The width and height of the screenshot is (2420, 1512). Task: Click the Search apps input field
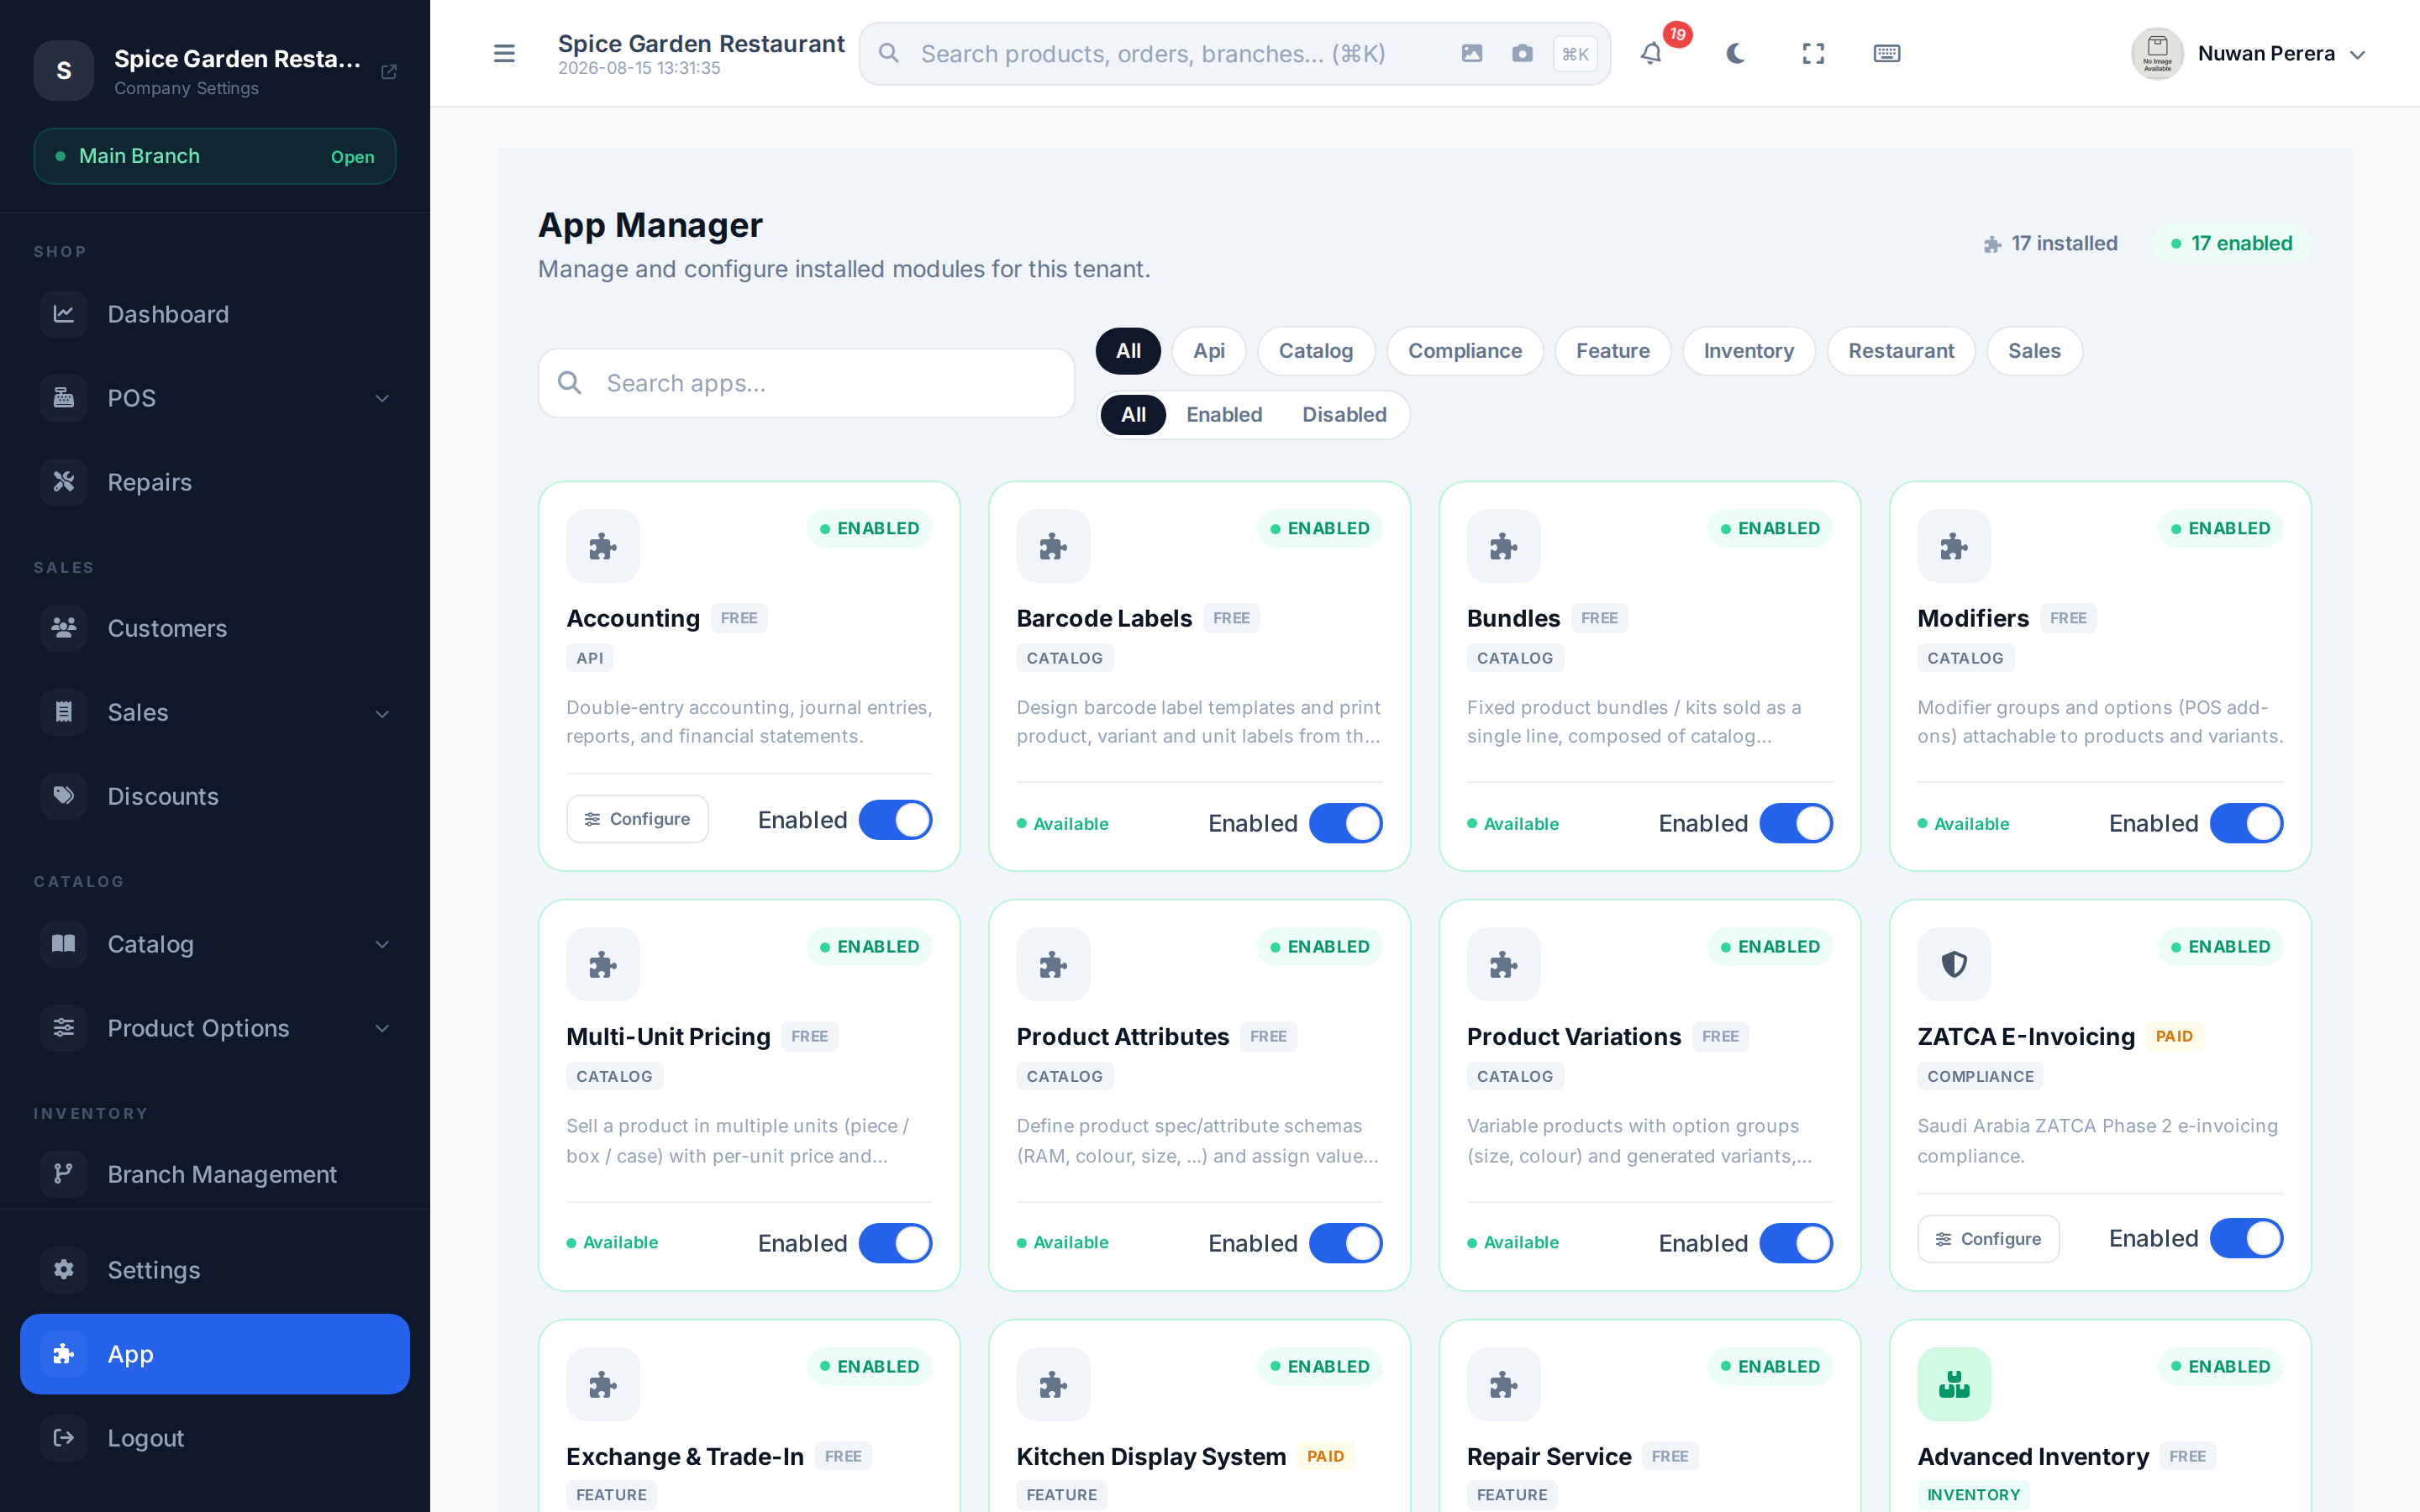click(x=806, y=383)
